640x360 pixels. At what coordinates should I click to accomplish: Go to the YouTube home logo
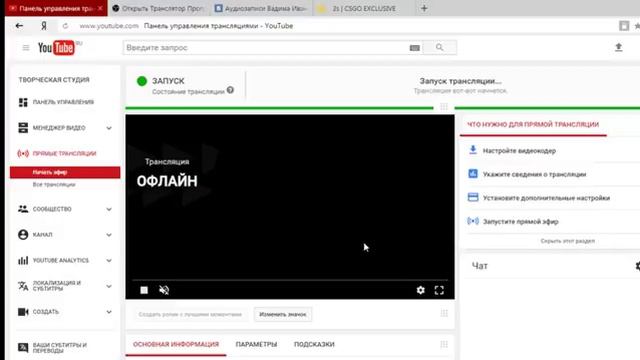[x=56, y=48]
